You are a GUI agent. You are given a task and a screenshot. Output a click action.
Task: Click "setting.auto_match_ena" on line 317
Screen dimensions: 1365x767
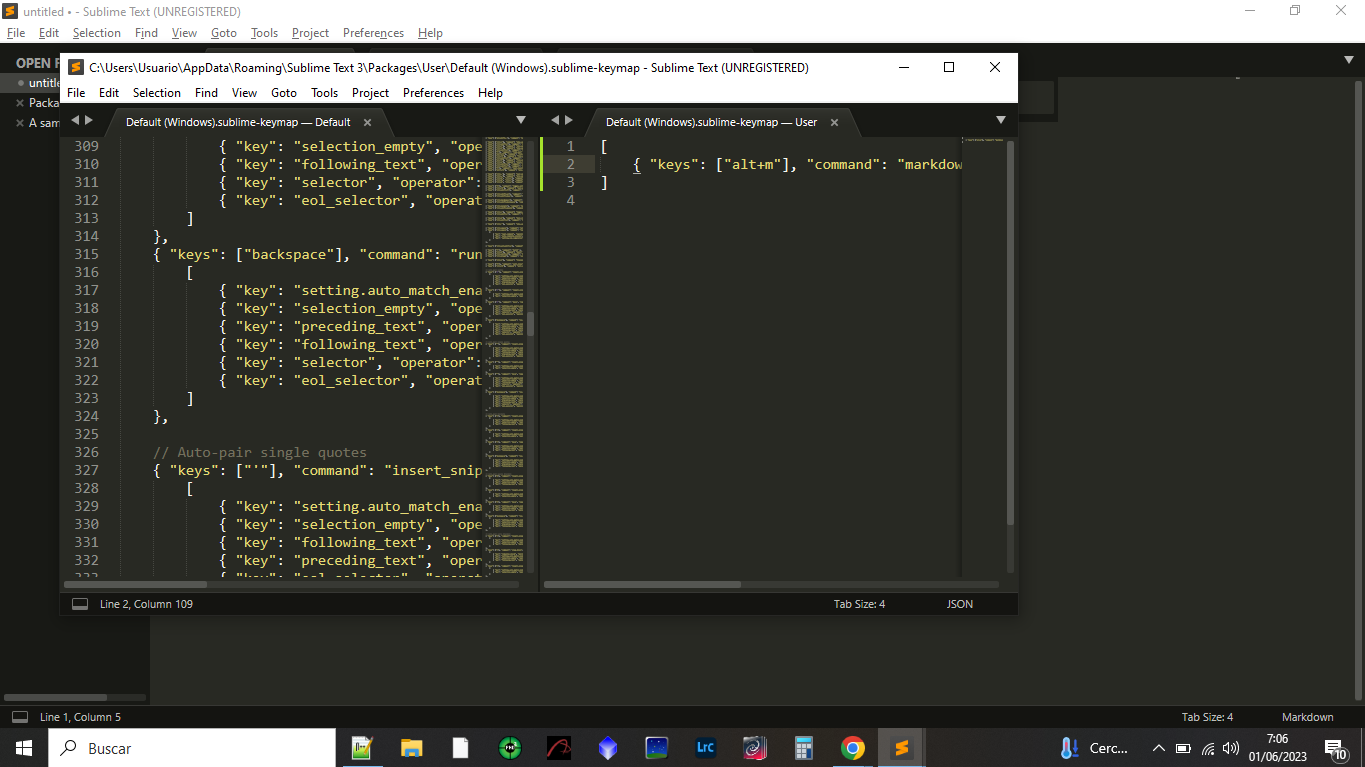[x=388, y=290]
